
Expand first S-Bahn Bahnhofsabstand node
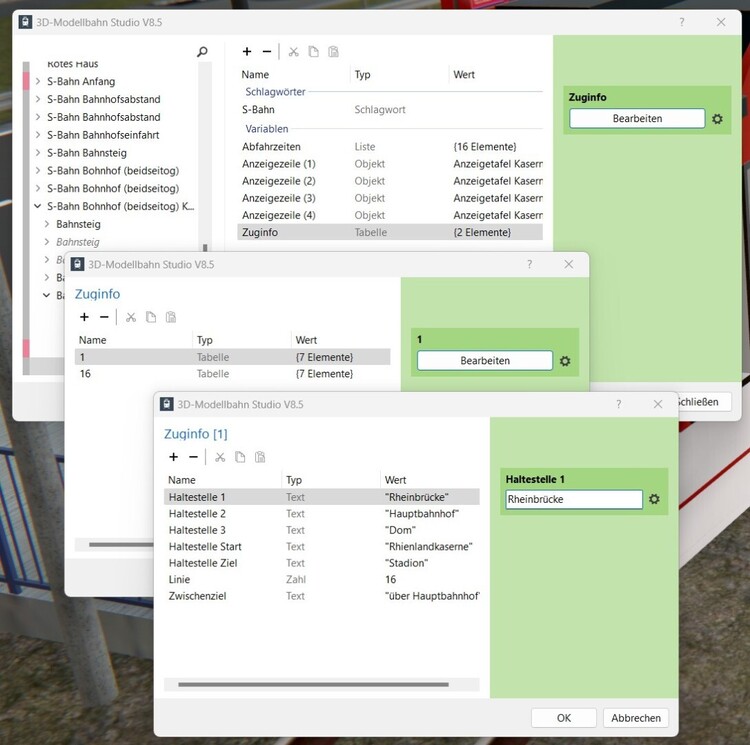[x=38, y=99]
